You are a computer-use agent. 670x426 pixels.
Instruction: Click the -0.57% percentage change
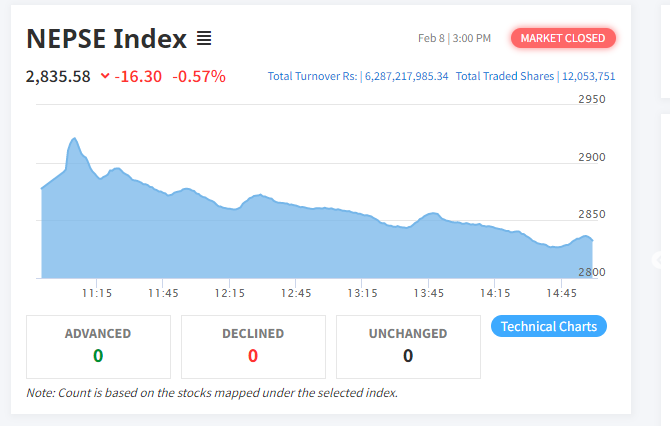pyautogui.click(x=199, y=76)
